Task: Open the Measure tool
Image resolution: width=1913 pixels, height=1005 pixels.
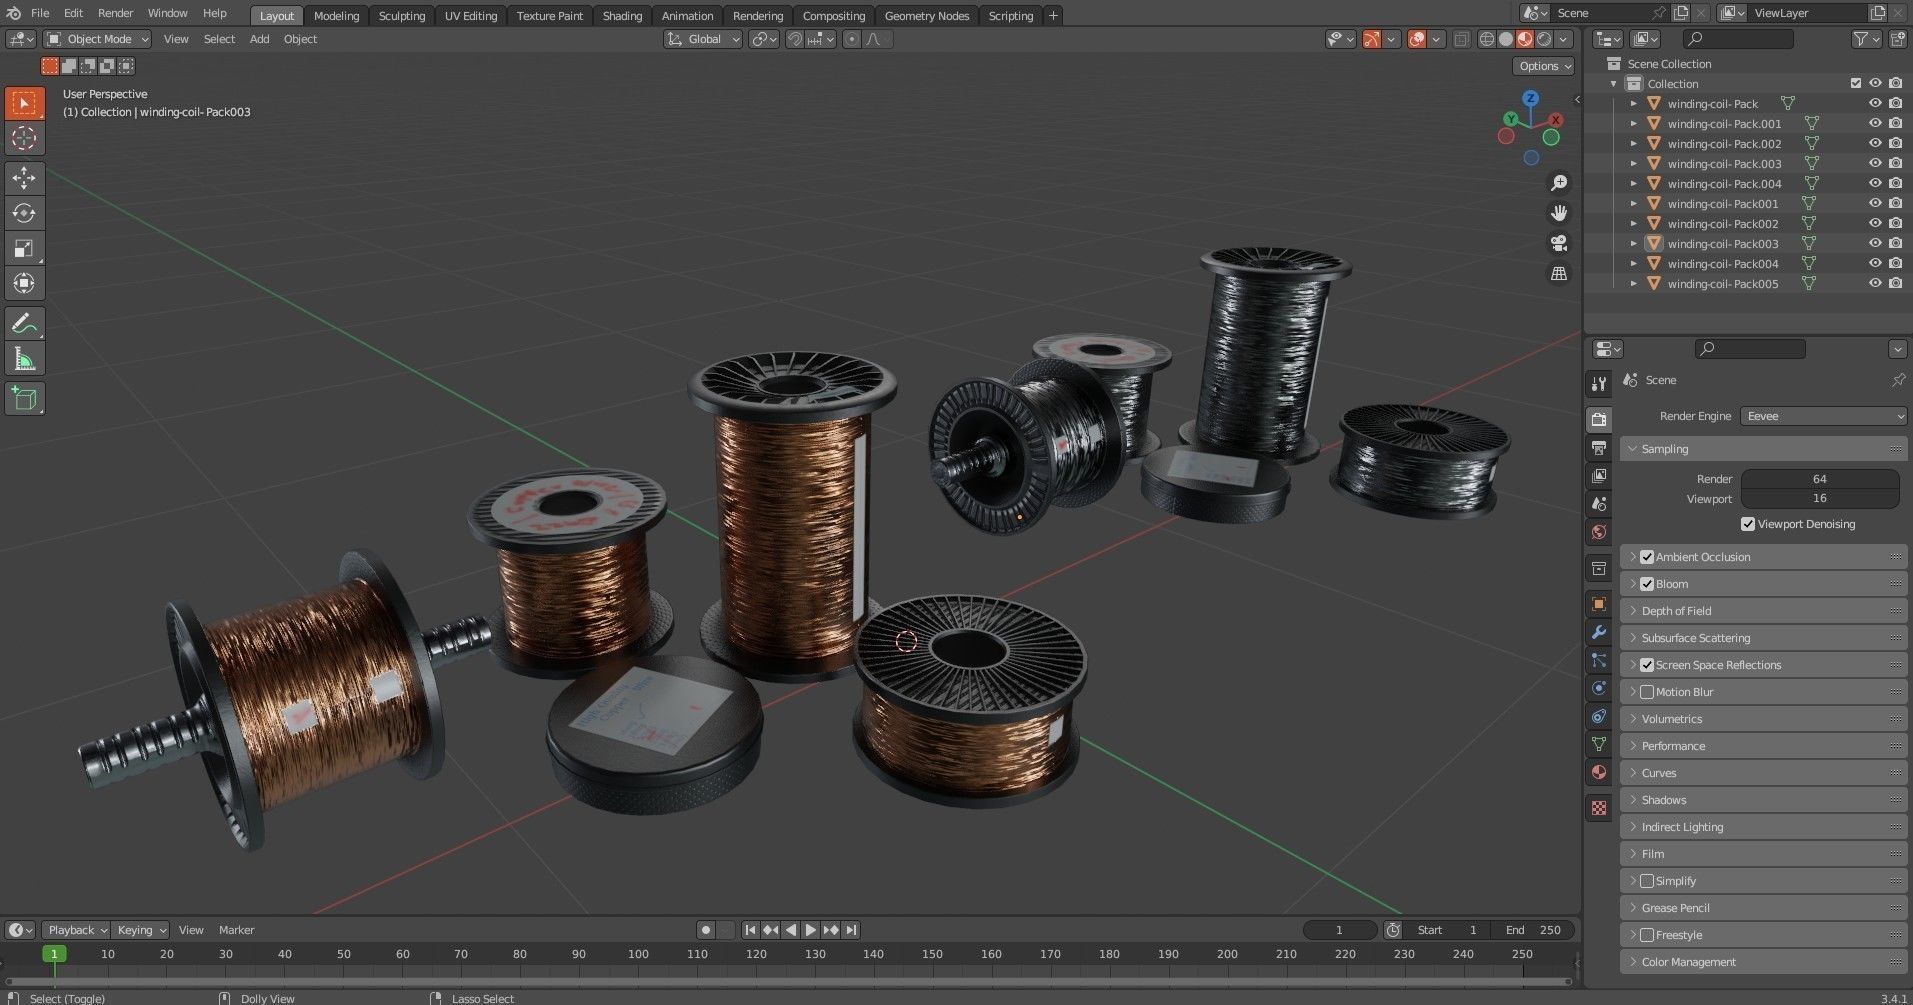Action: click(24, 357)
